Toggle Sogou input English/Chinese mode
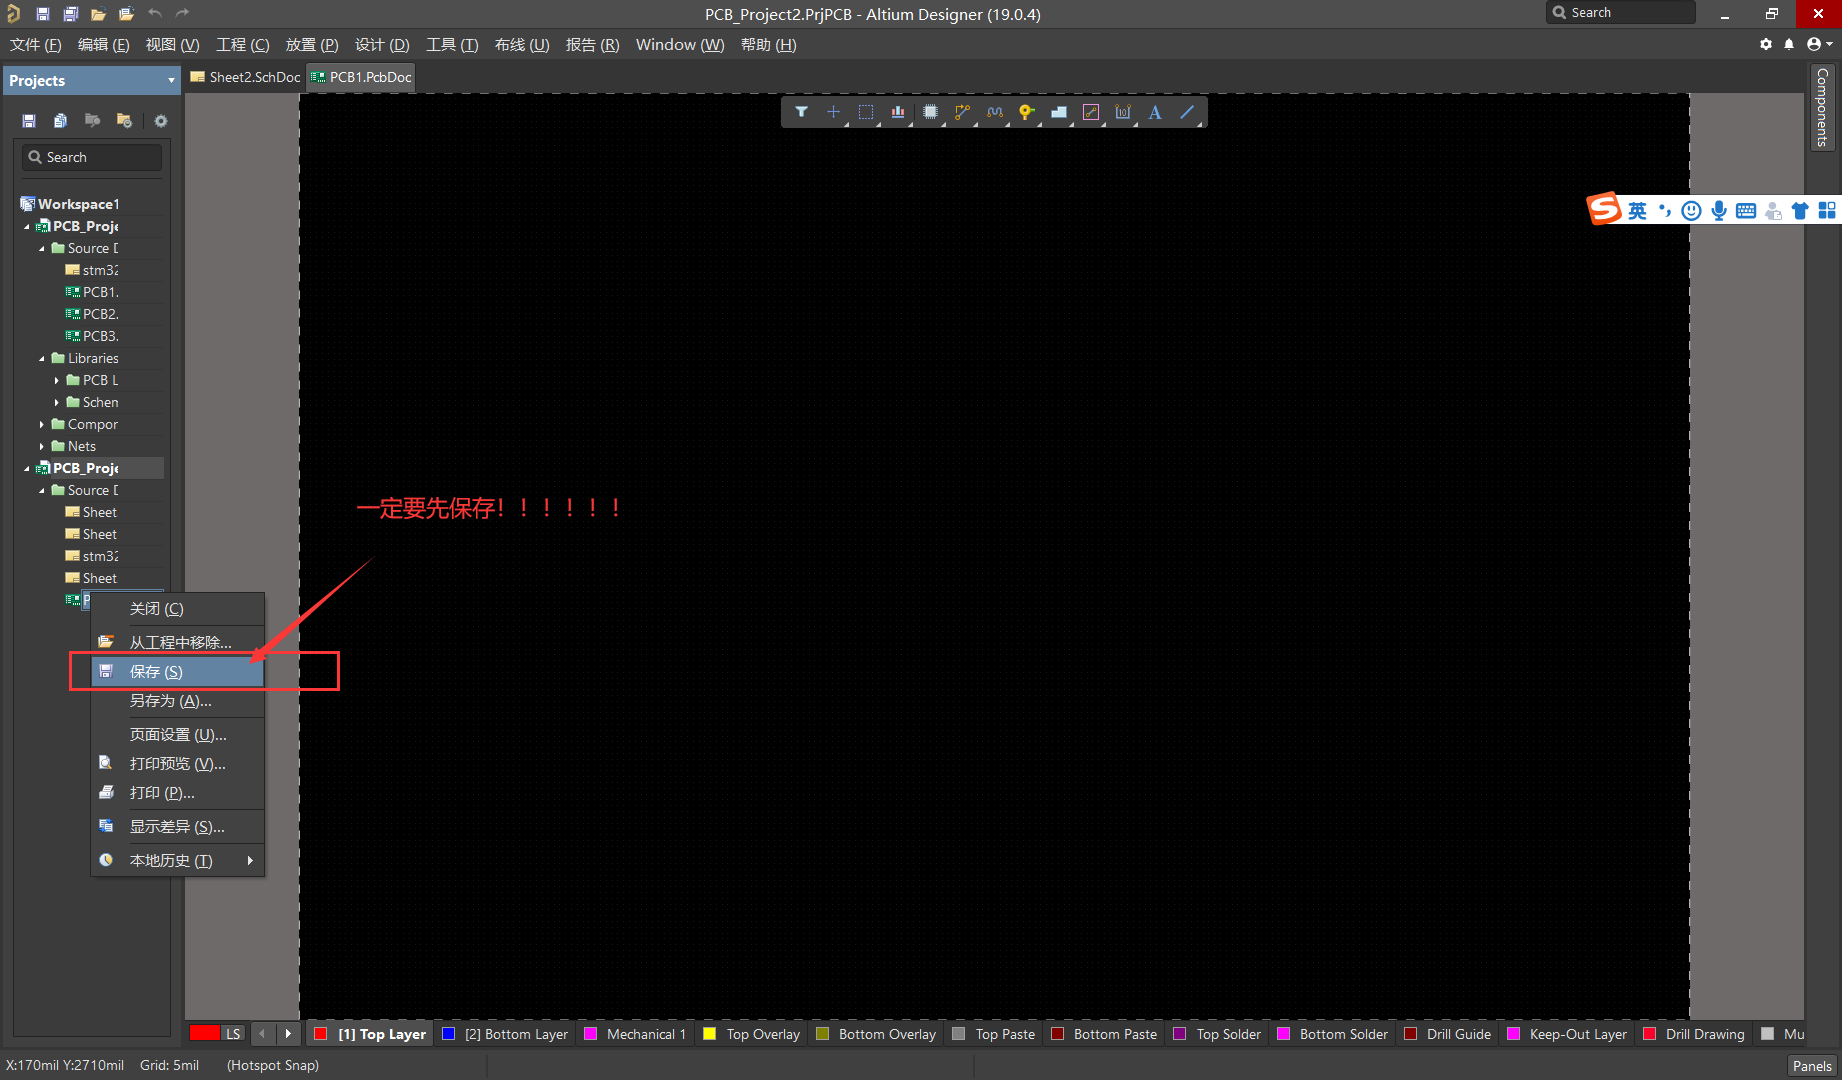Screen dimensions: 1842x1080 click(x=1637, y=210)
